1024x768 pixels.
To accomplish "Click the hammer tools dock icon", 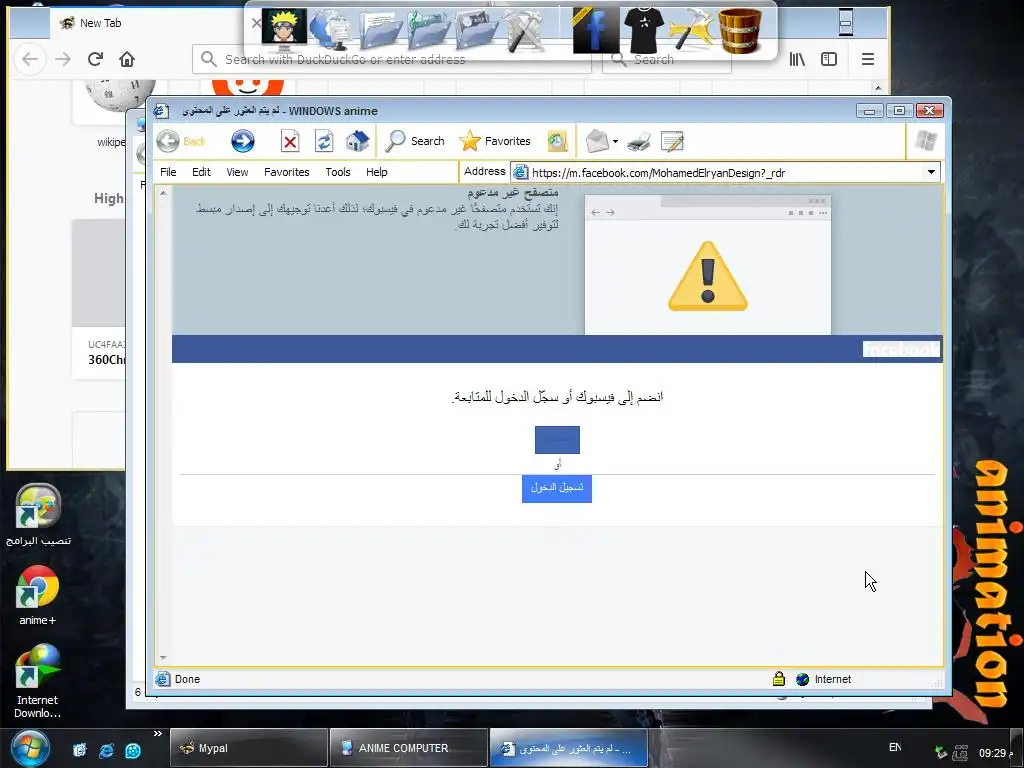I will pos(524,31).
